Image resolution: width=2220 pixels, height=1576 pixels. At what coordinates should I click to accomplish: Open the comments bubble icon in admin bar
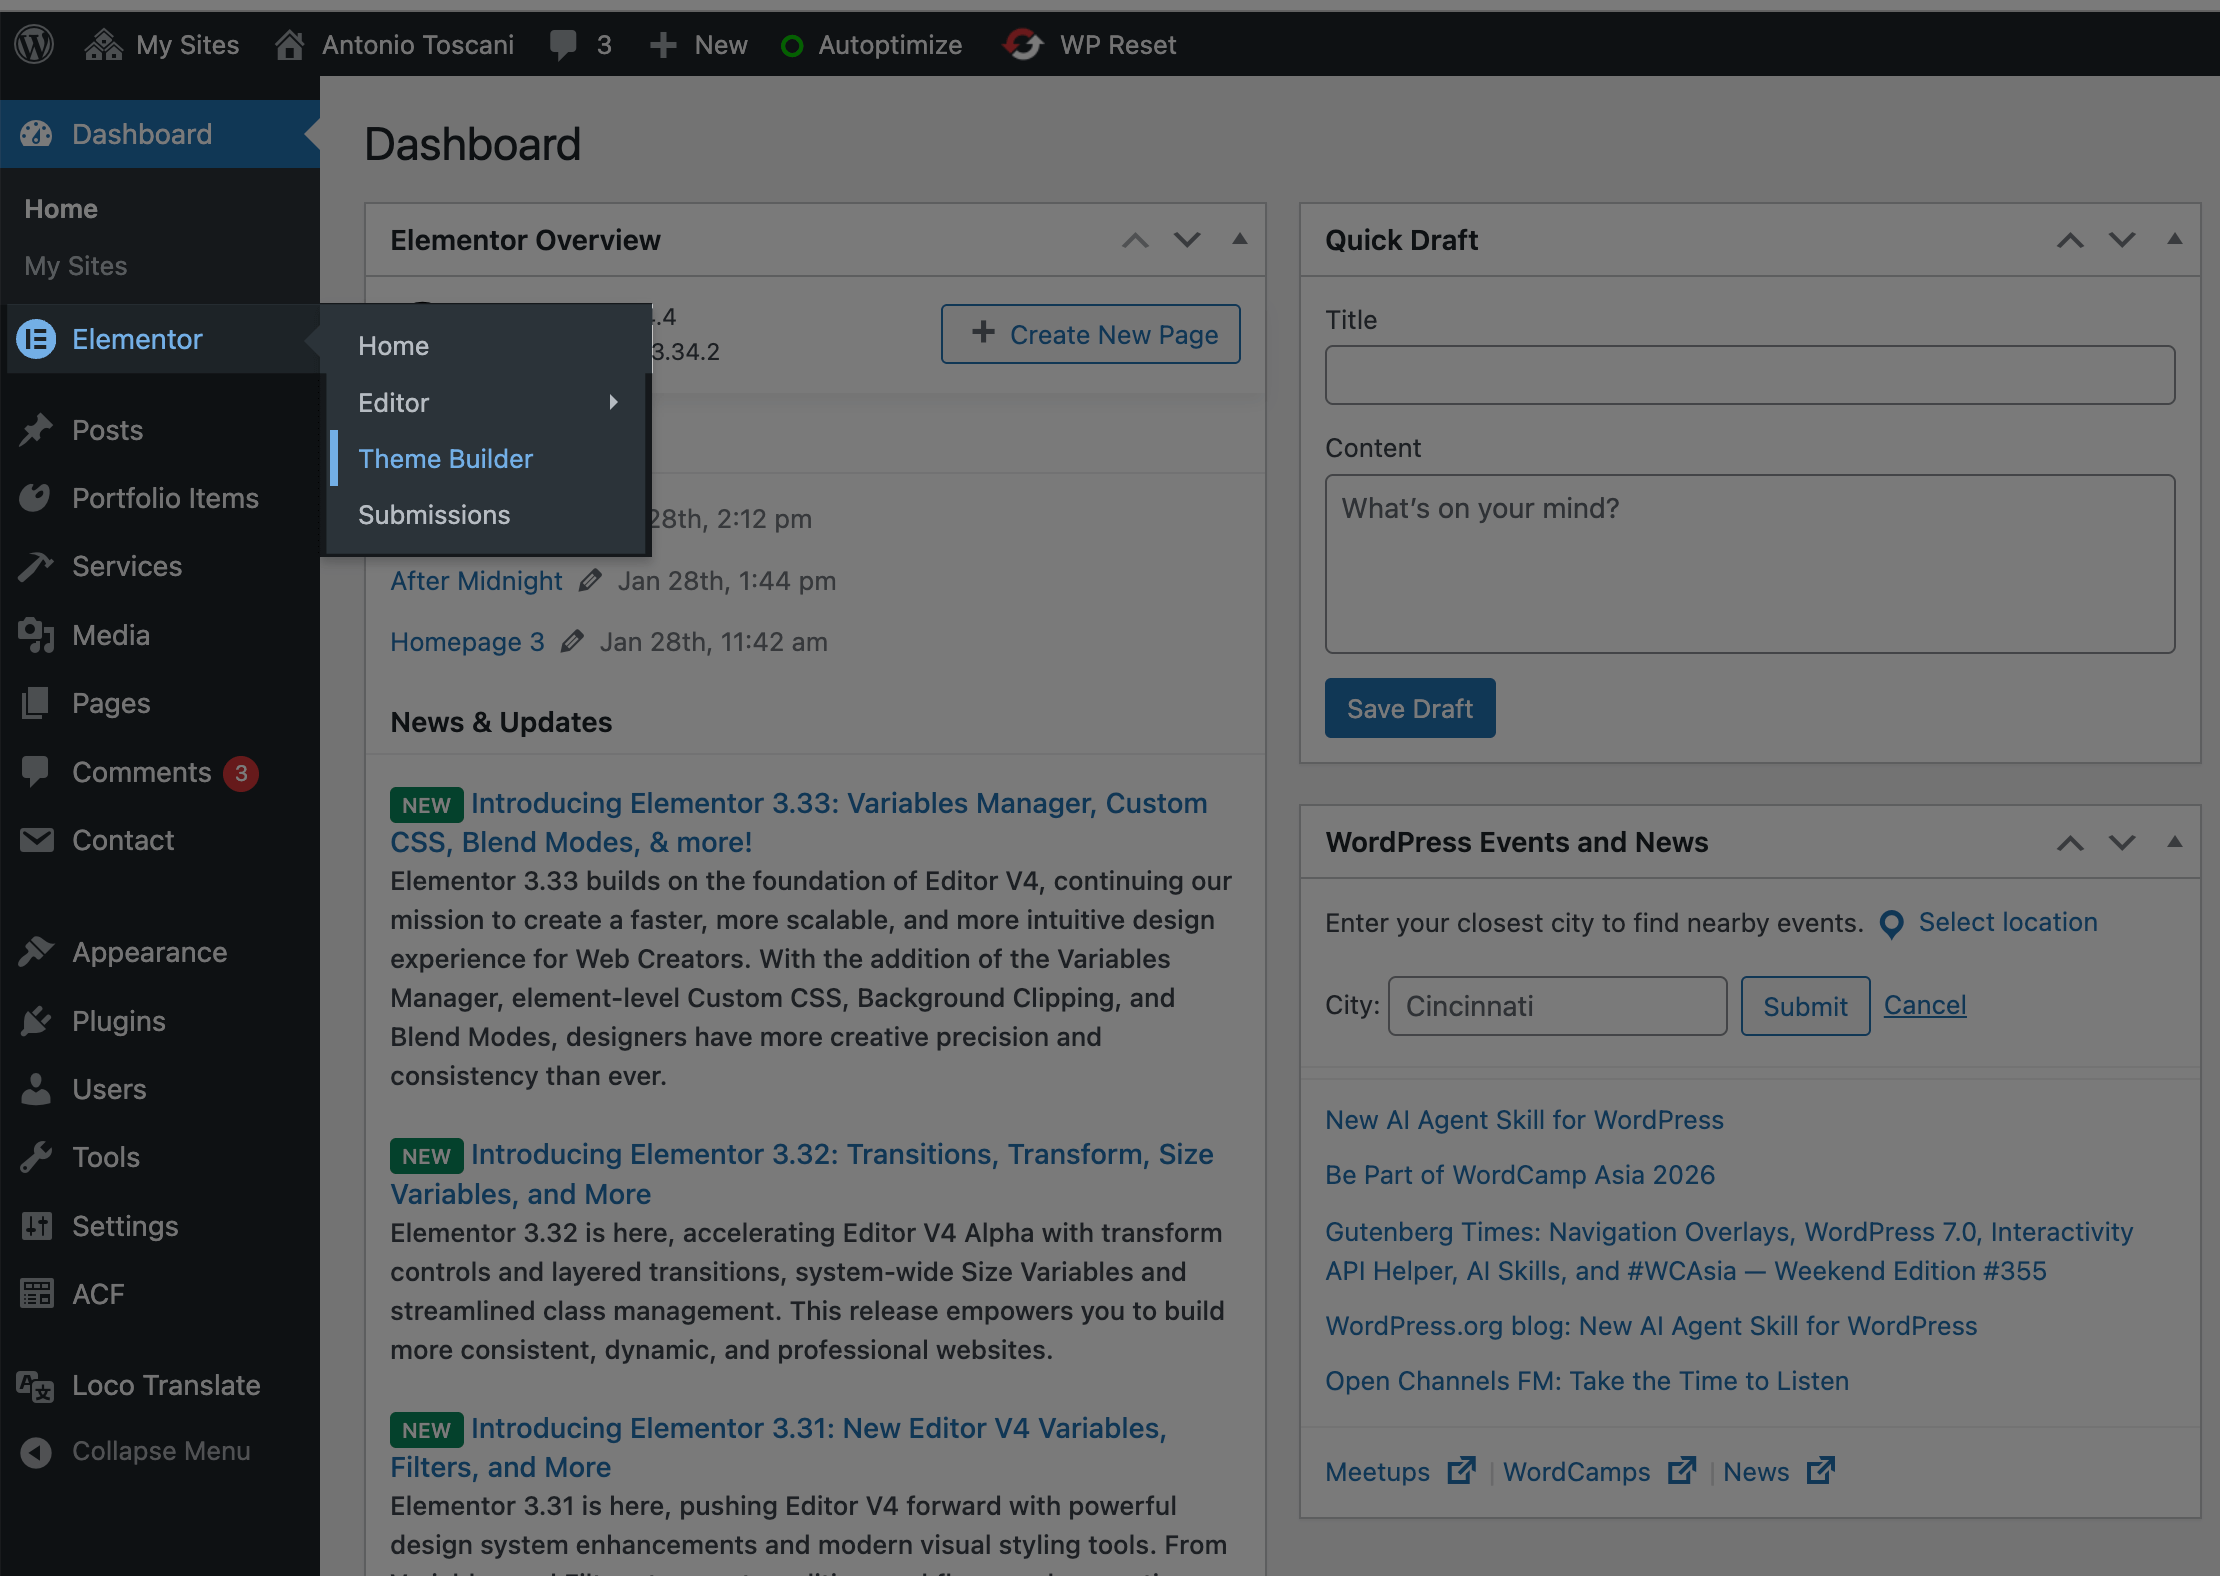(x=563, y=44)
